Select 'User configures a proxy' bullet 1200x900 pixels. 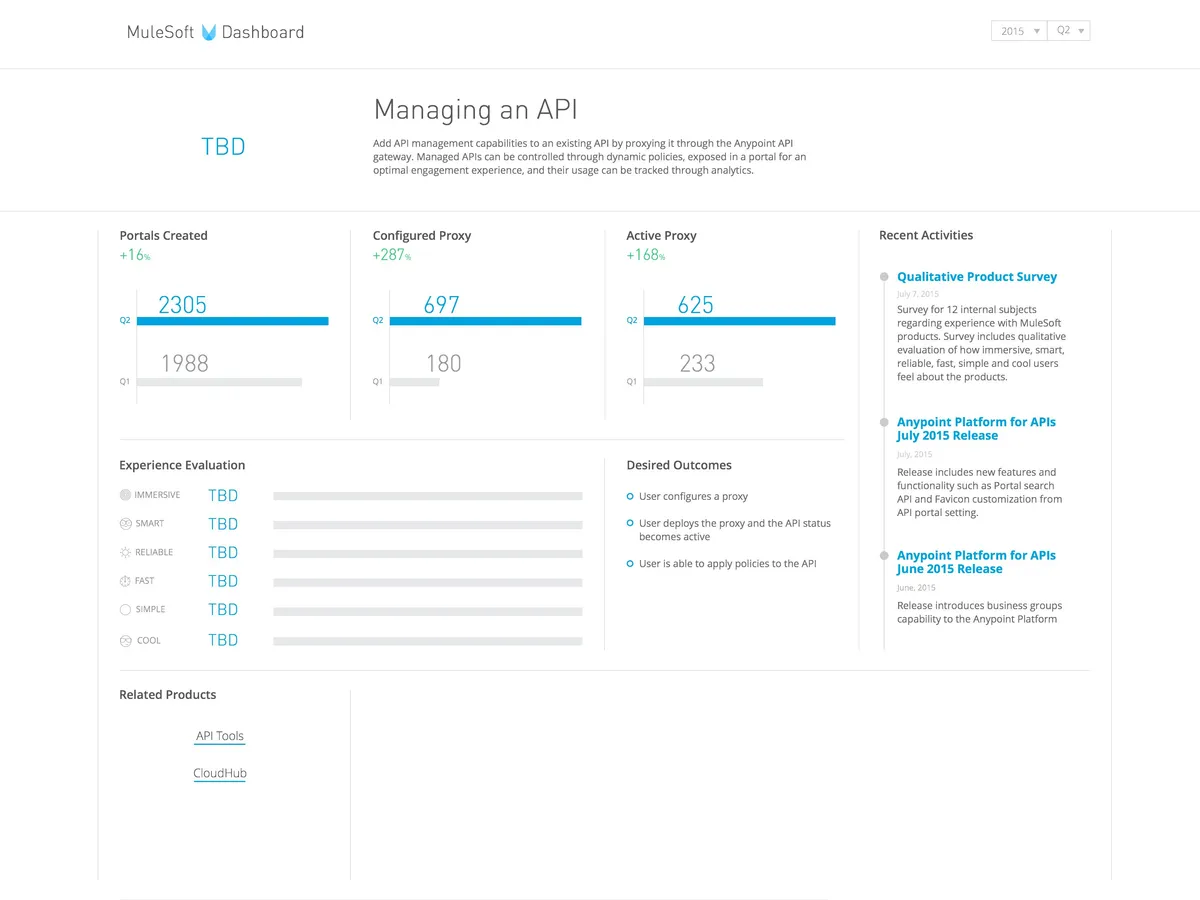630,496
